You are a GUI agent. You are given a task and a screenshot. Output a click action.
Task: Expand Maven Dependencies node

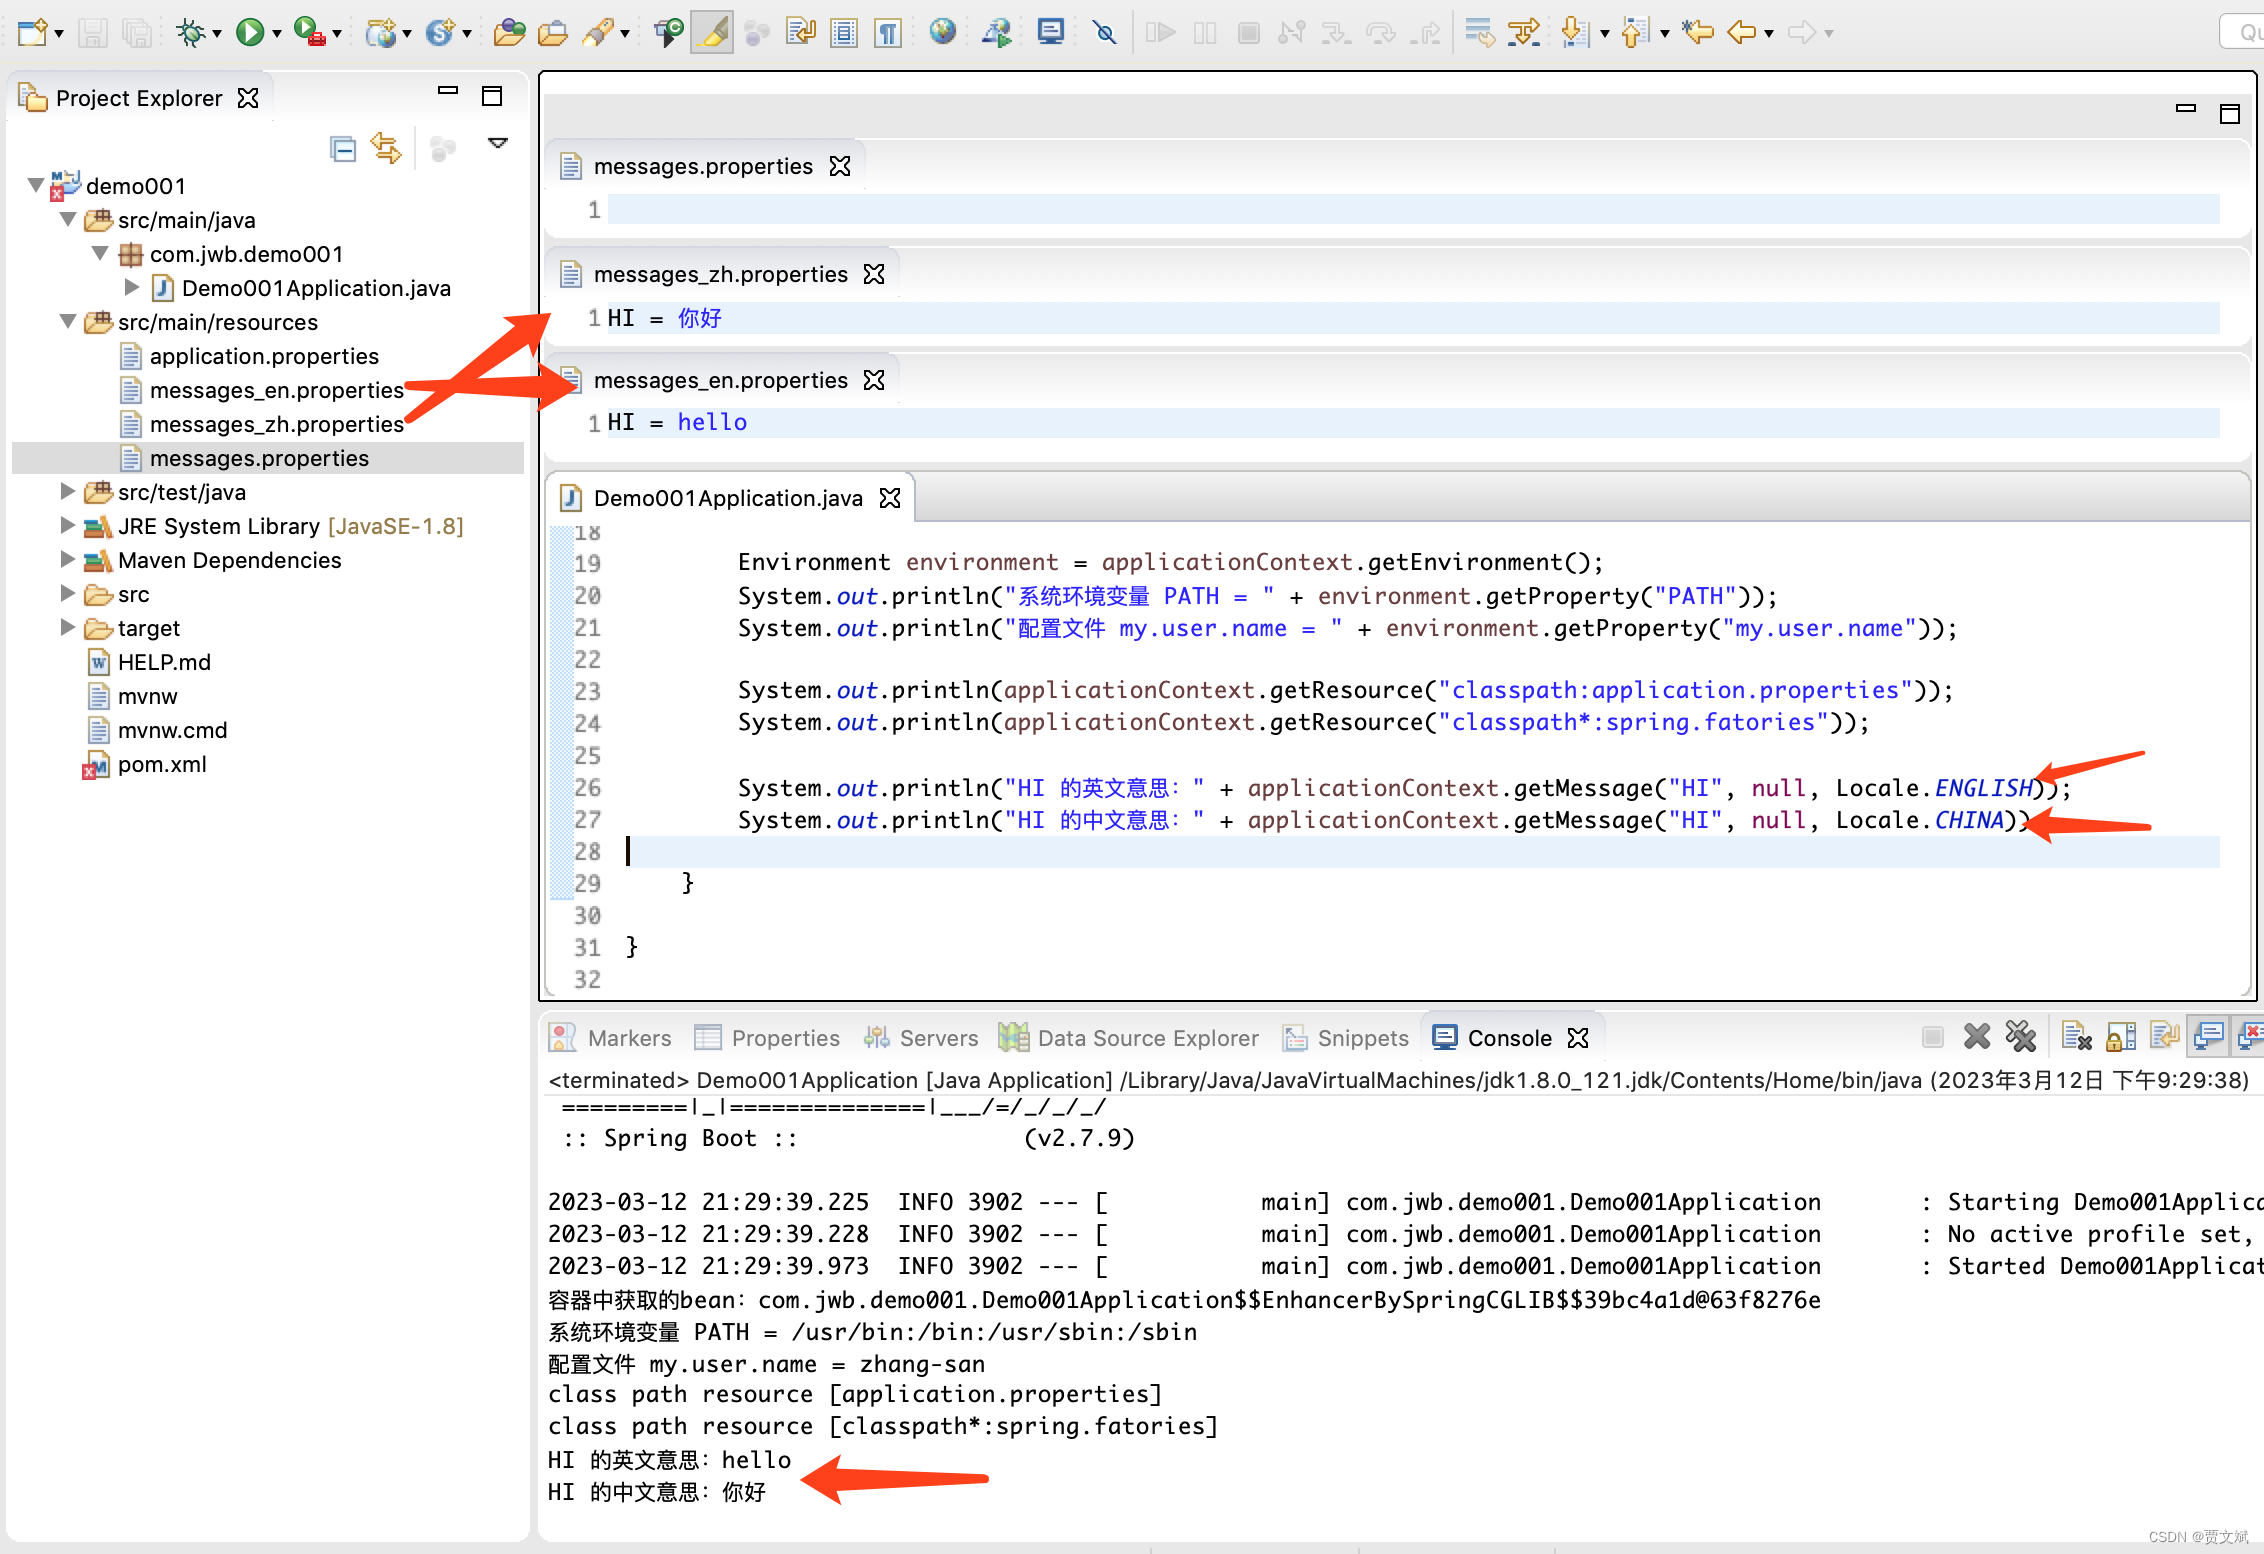click(x=68, y=559)
